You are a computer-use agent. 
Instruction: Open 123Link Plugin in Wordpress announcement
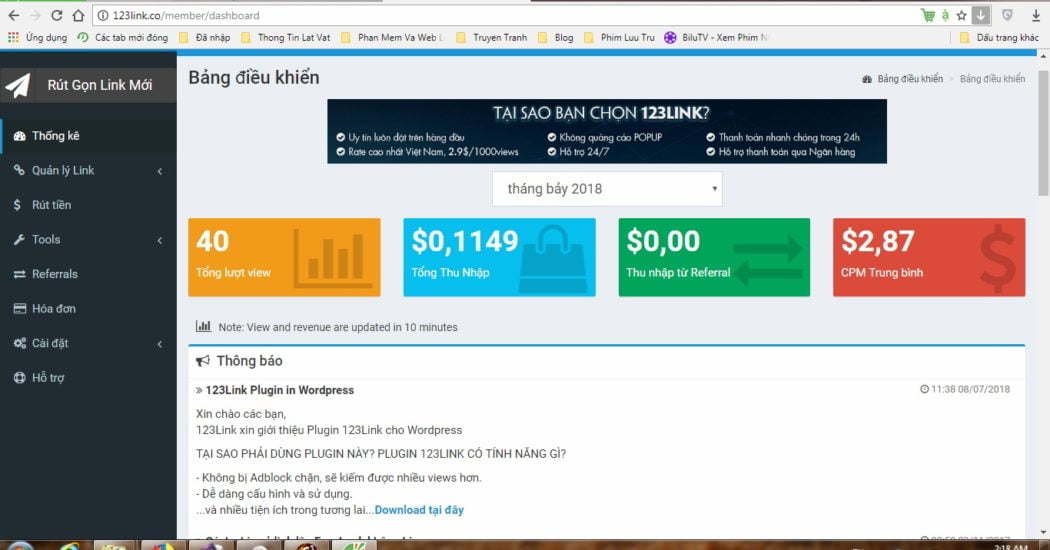(x=279, y=390)
